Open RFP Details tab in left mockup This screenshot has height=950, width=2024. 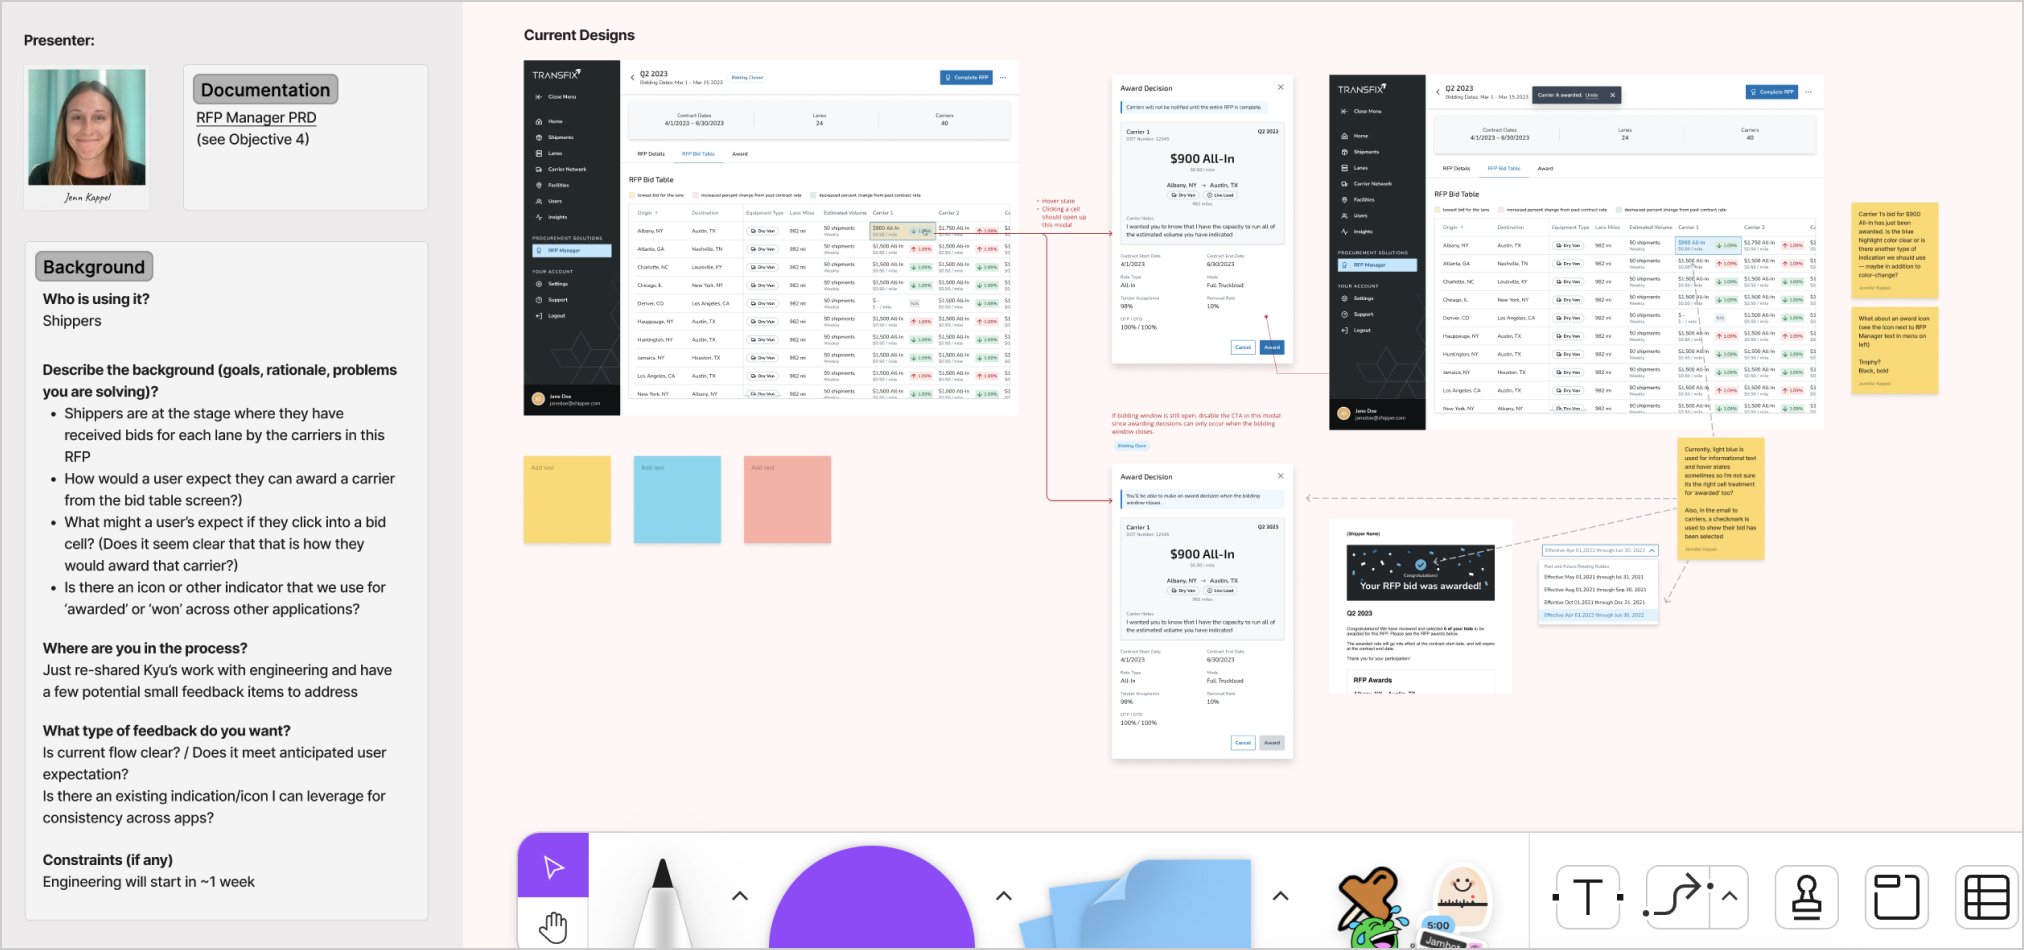point(651,154)
